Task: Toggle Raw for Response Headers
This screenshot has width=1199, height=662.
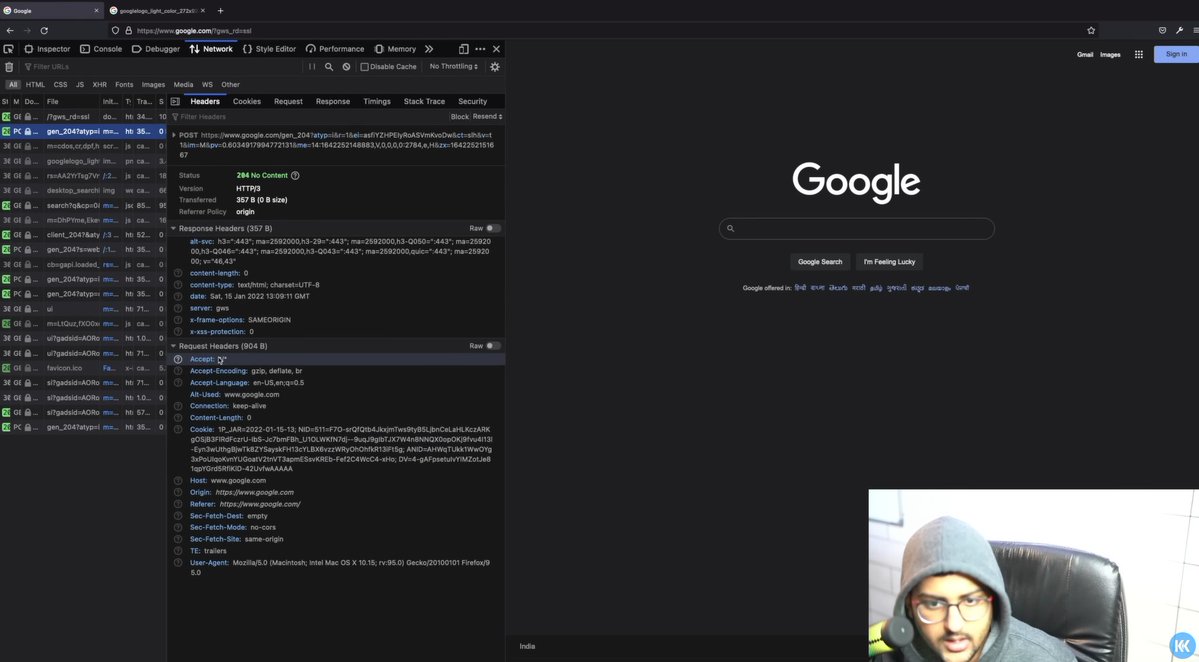Action: 493,229
